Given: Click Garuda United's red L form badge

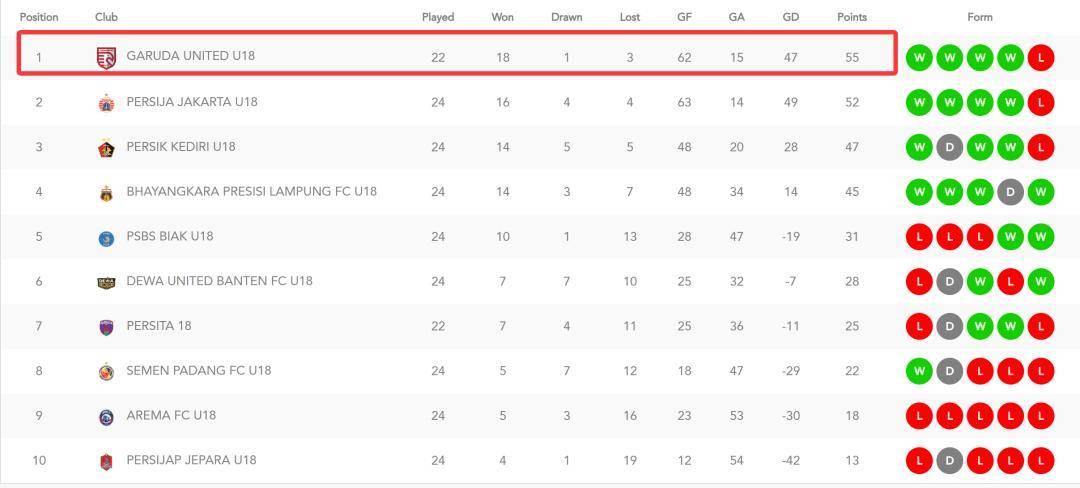Looking at the screenshot, I should pyautogui.click(x=1040, y=58).
